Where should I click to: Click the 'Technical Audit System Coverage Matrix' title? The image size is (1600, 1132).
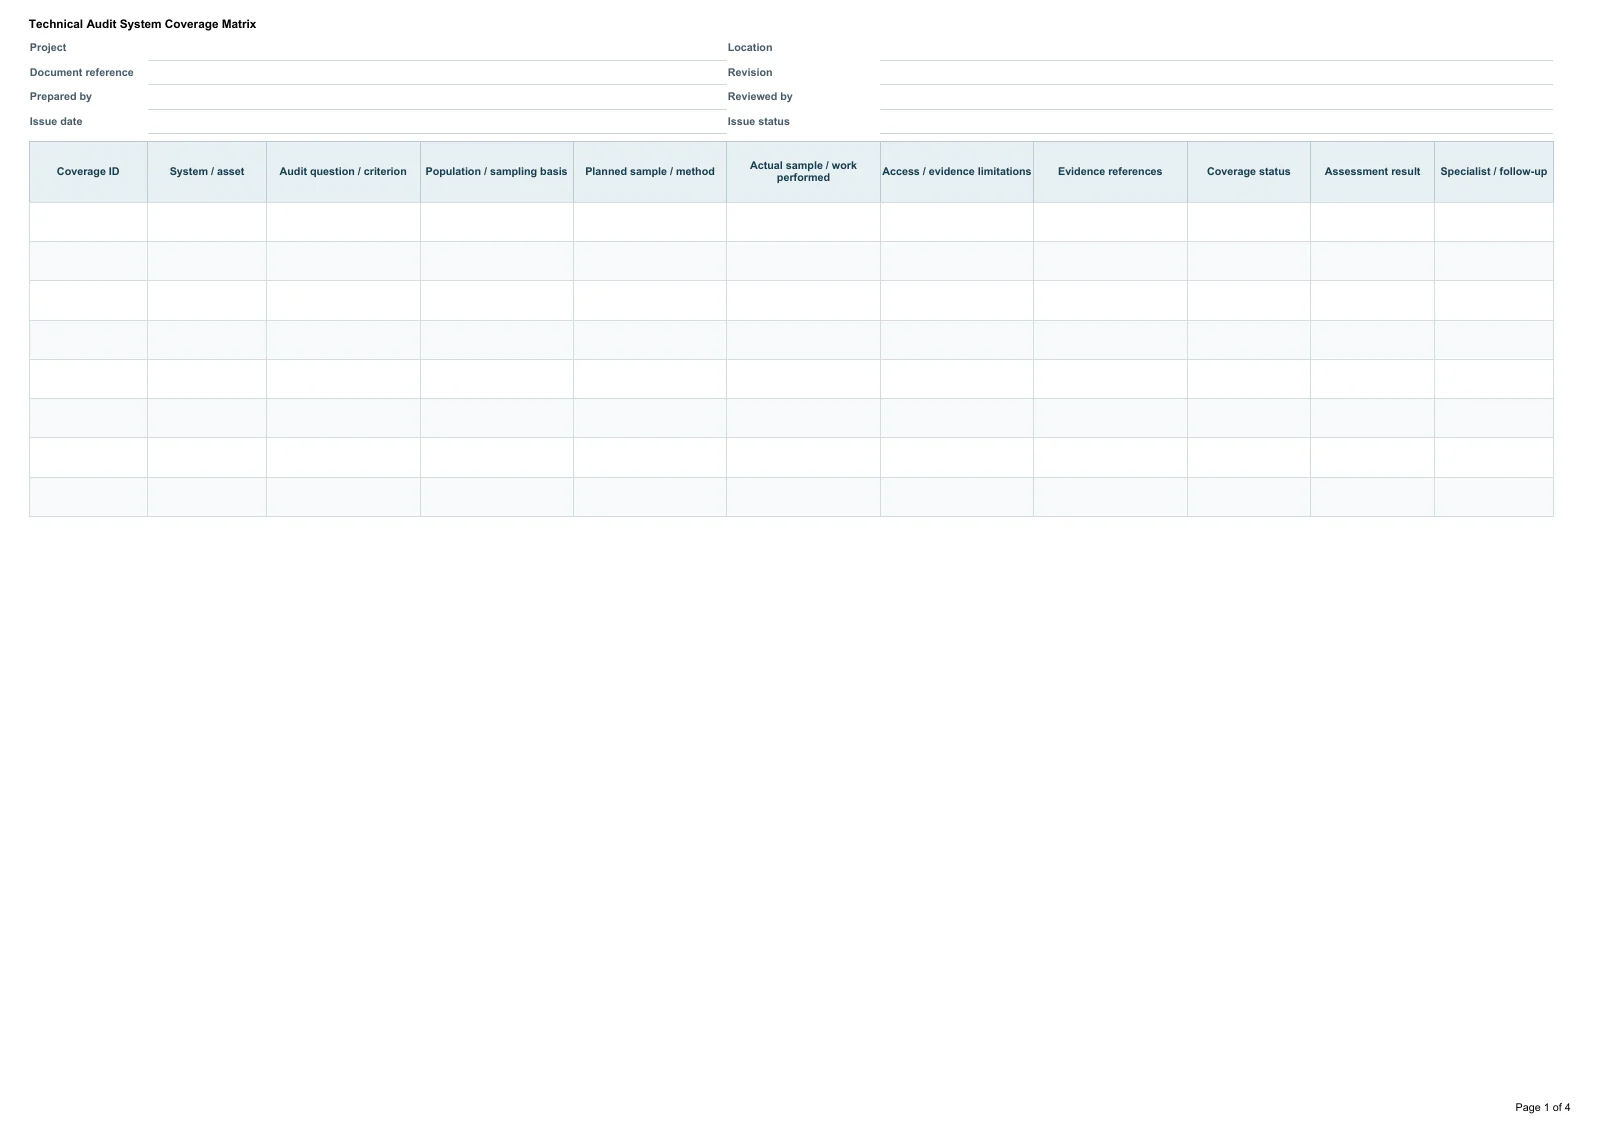[x=142, y=24]
